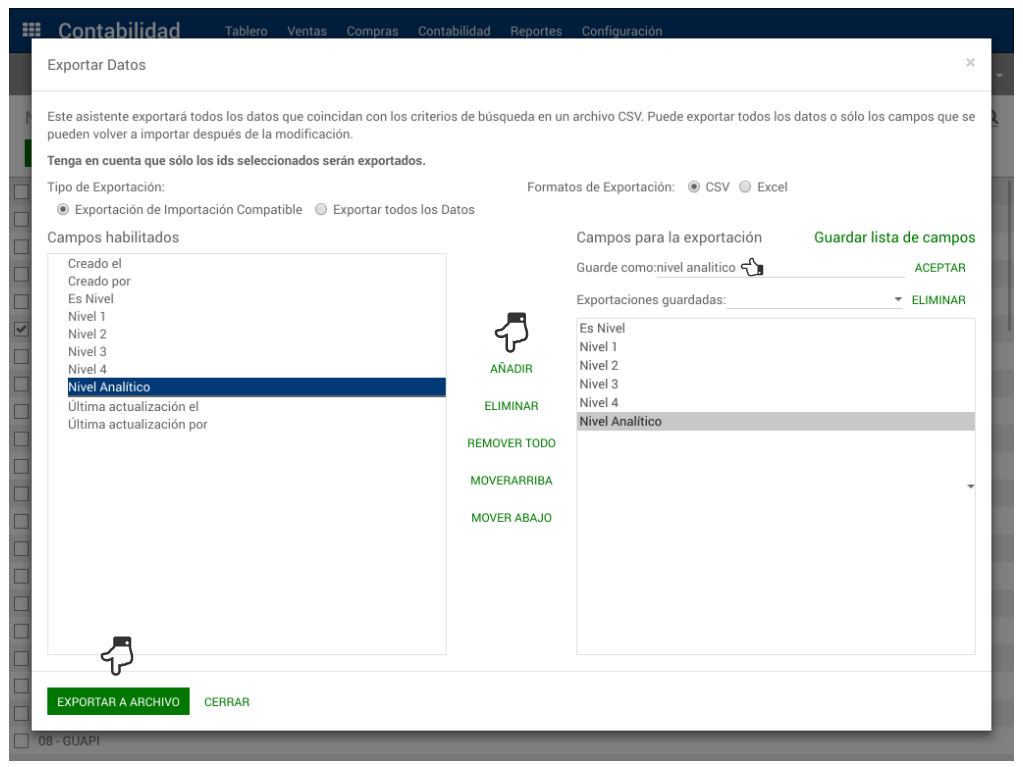Choose Exportar todos los Datos radio option
The width and height of the screenshot is (1023, 767).
click(321, 210)
